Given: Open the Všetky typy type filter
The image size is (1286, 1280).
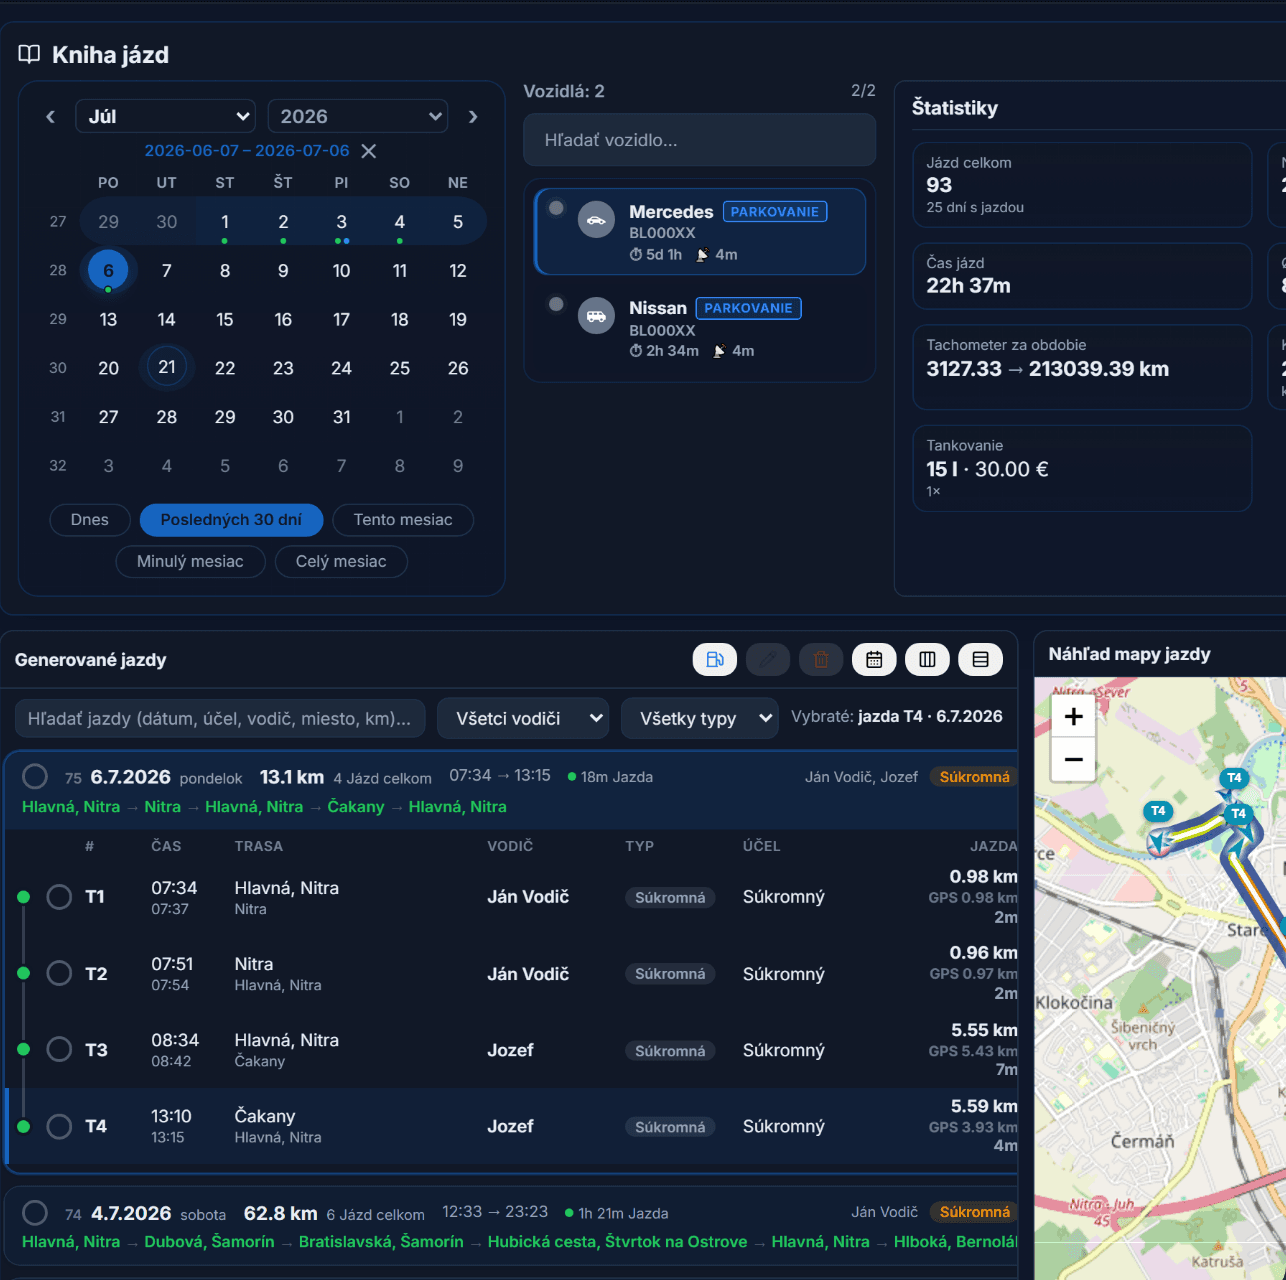Looking at the screenshot, I should [x=700, y=718].
